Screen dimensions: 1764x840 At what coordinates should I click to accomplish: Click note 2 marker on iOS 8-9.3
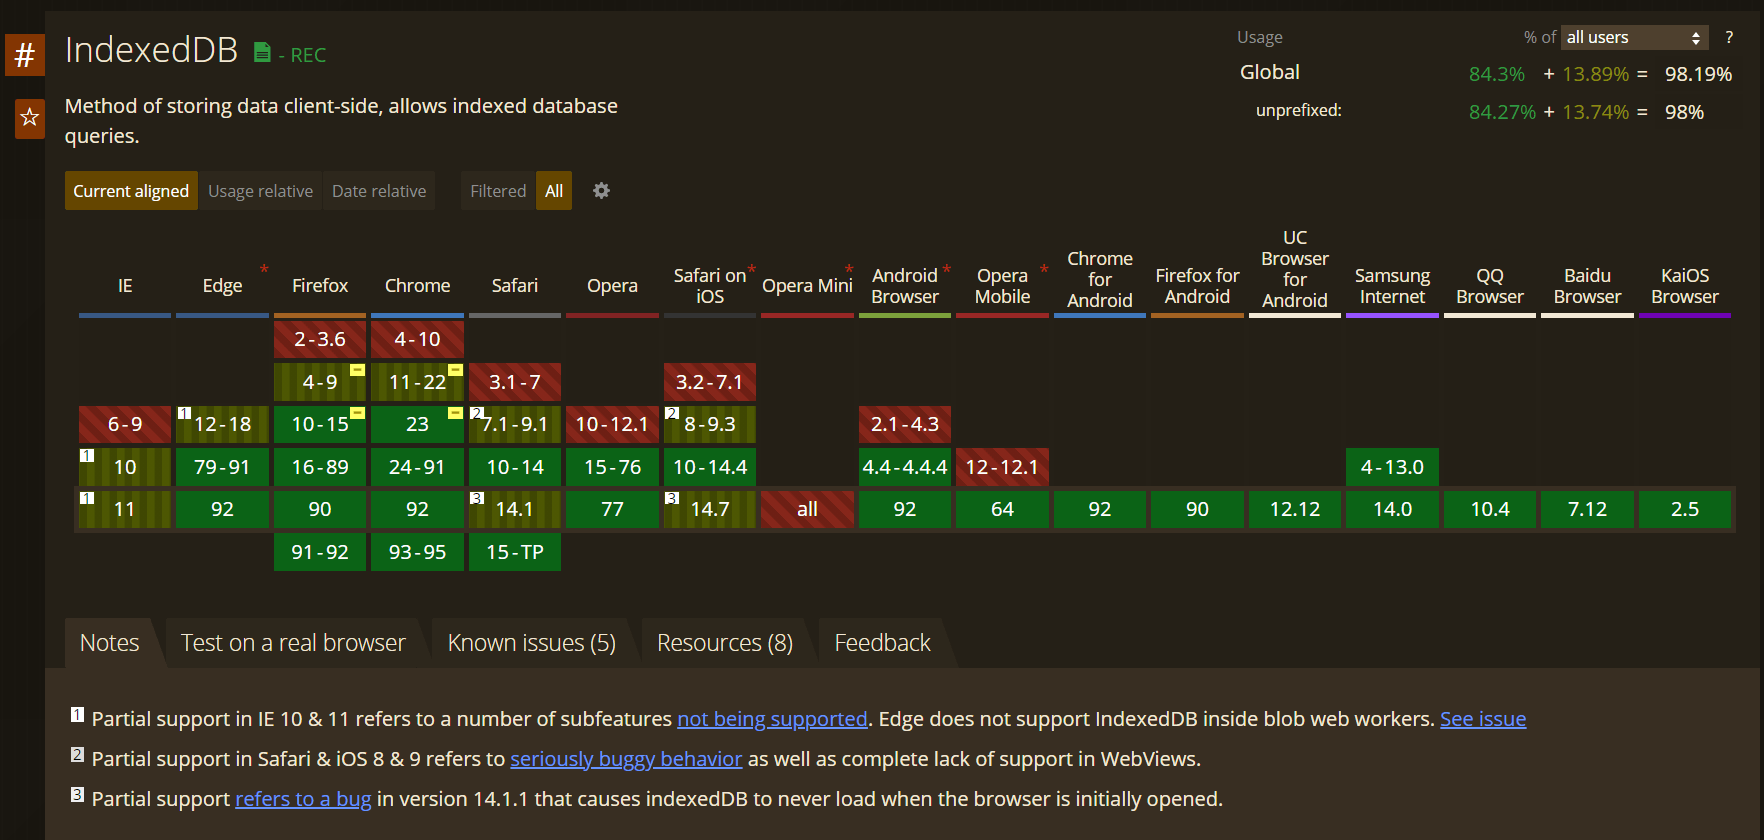[672, 412]
